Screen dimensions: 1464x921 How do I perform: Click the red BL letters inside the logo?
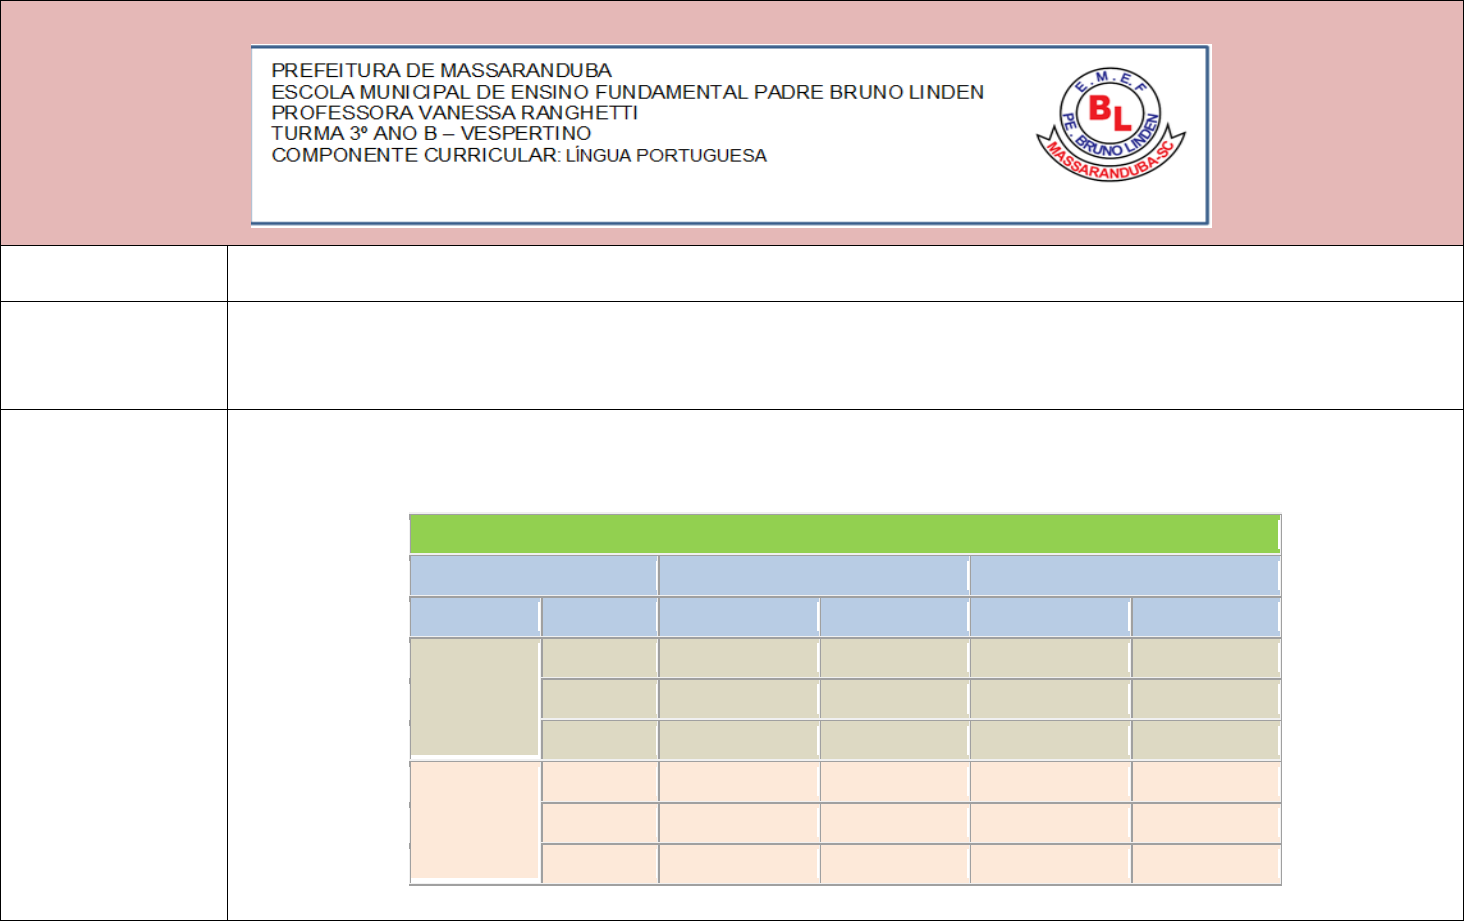[x=1109, y=112]
